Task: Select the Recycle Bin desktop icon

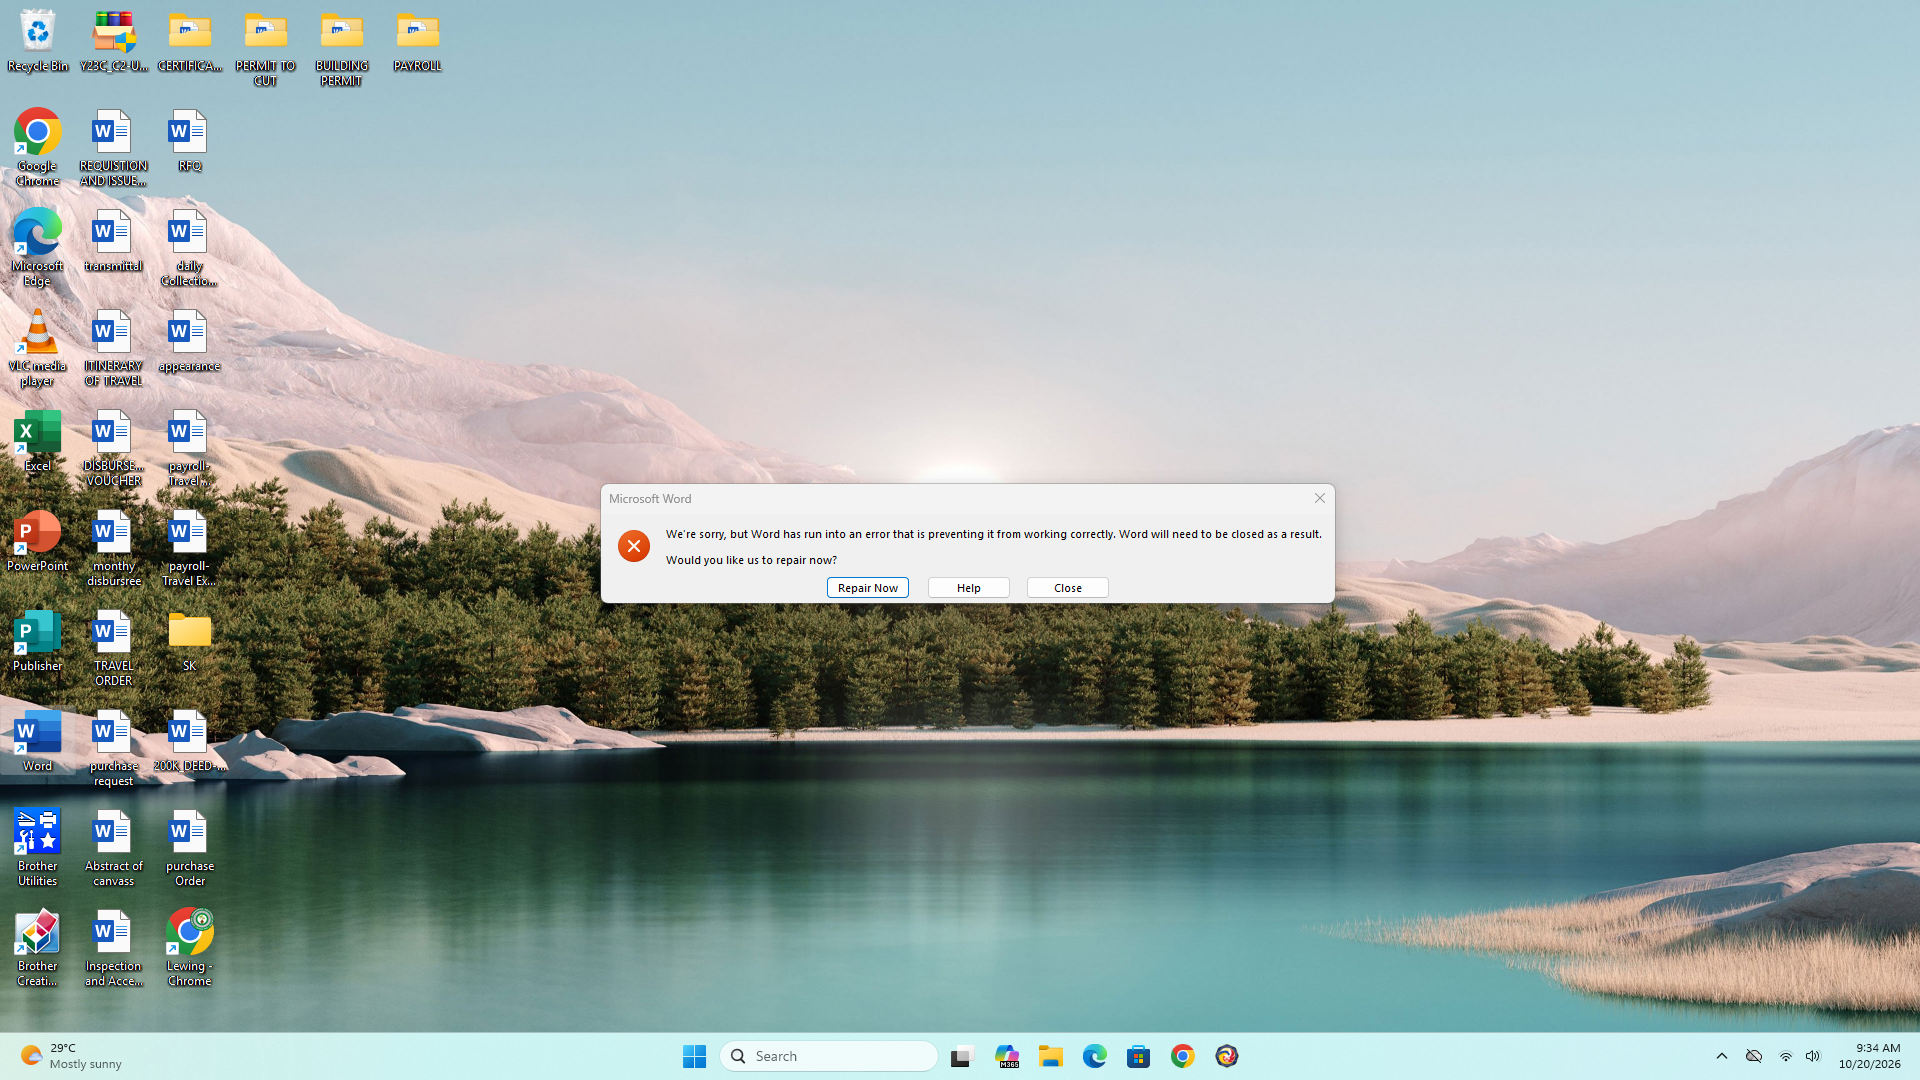Action: pos(38,41)
